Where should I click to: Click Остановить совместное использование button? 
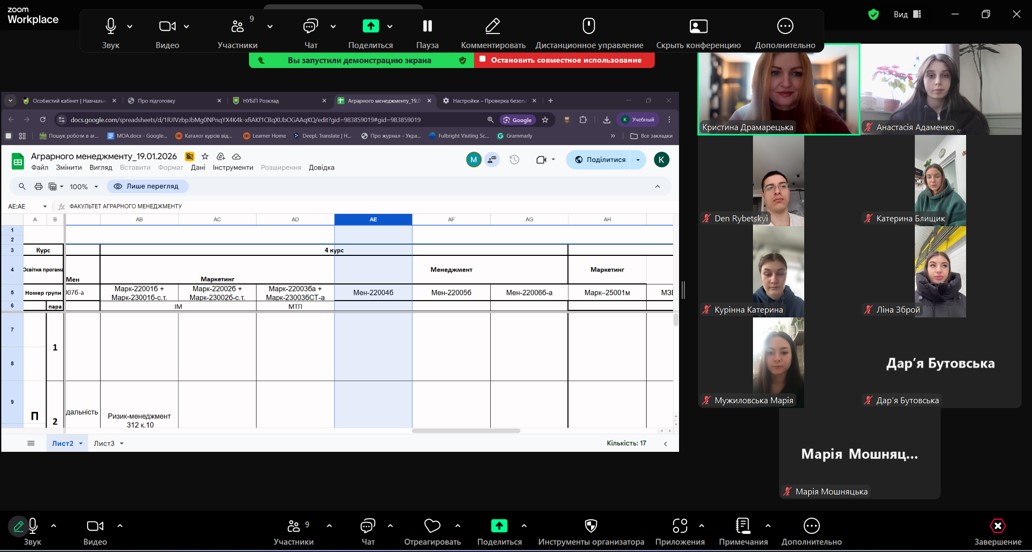[565, 60]
